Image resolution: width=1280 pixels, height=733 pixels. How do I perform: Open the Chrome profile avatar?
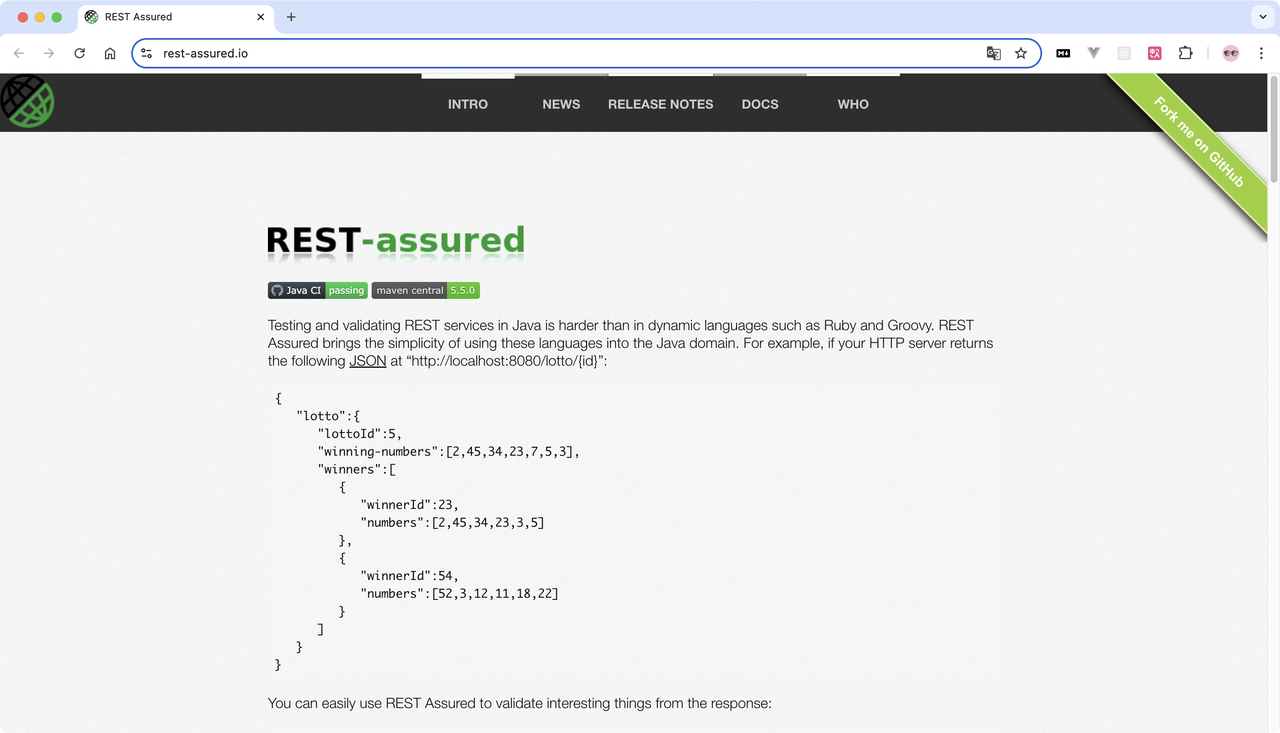(x=1229, y=53)
